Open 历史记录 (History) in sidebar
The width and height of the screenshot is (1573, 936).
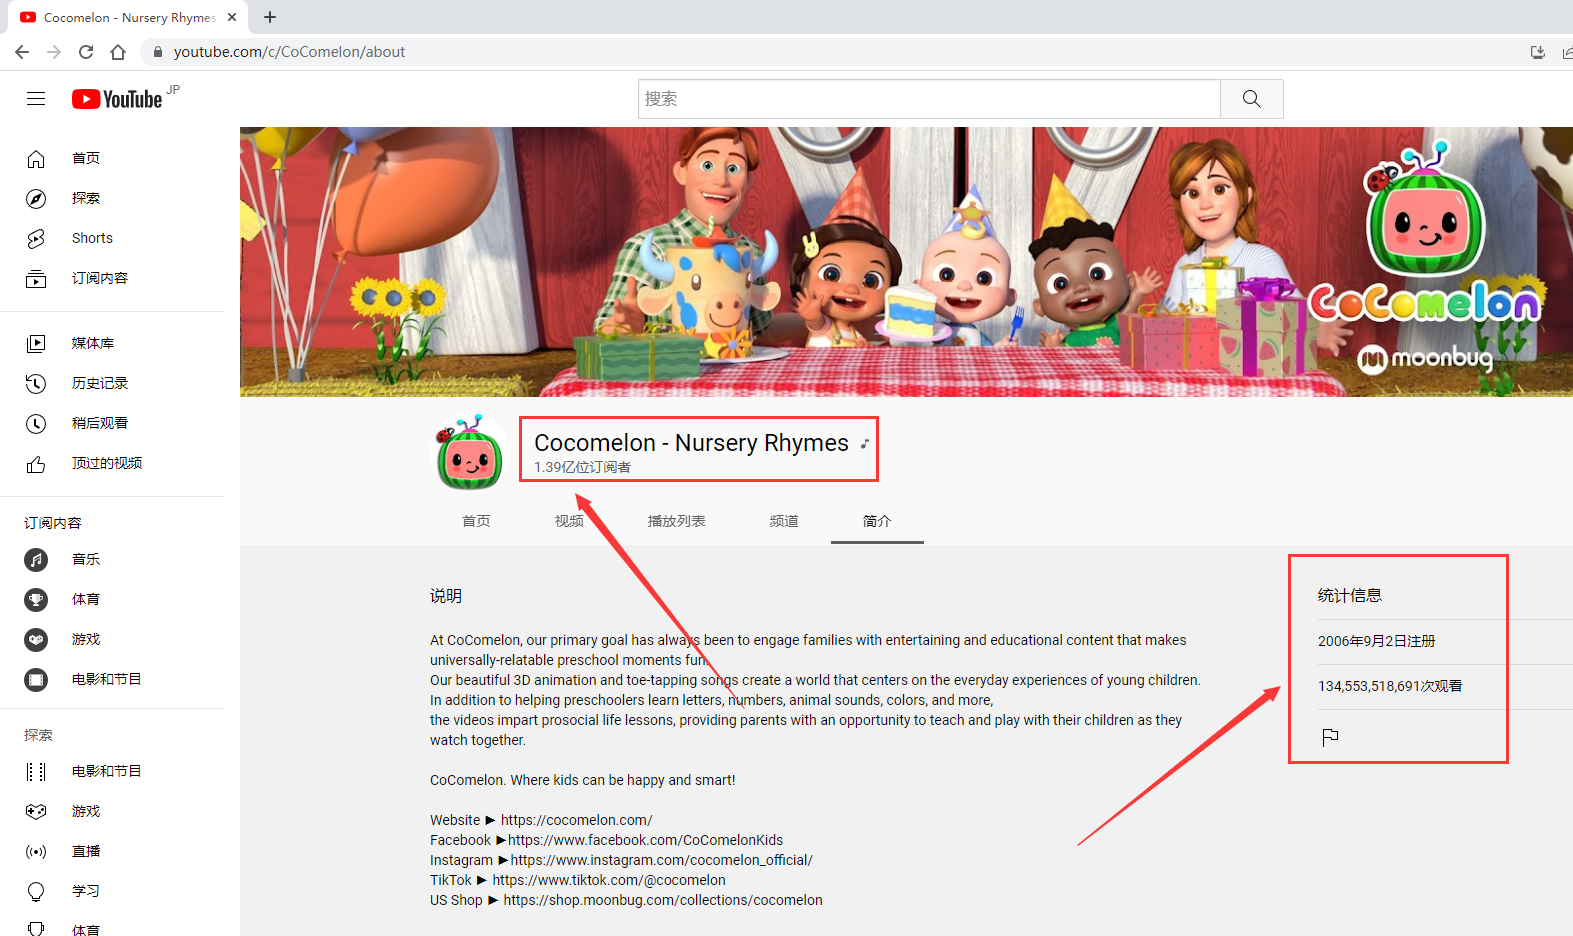(99, 383)
